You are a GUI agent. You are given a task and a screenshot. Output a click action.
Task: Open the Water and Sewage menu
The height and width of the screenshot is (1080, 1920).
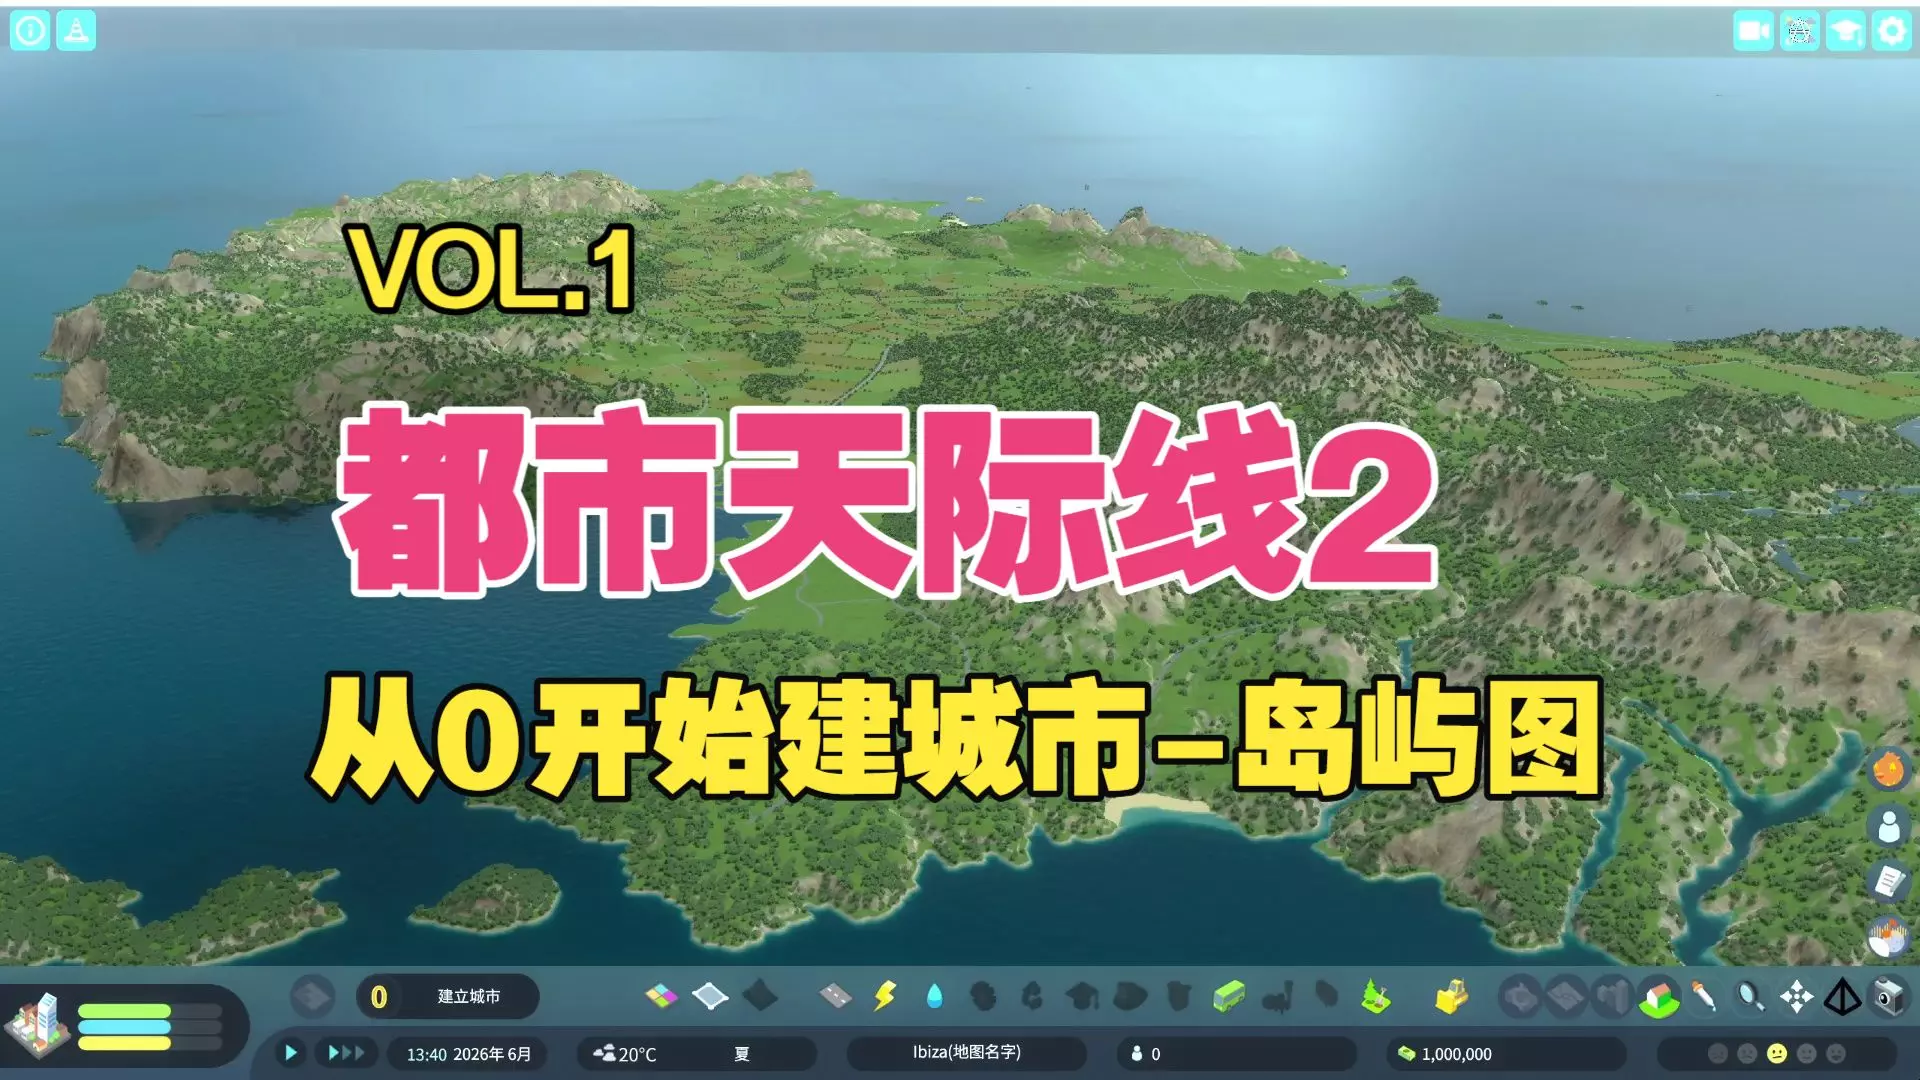[x=934, y=996]
